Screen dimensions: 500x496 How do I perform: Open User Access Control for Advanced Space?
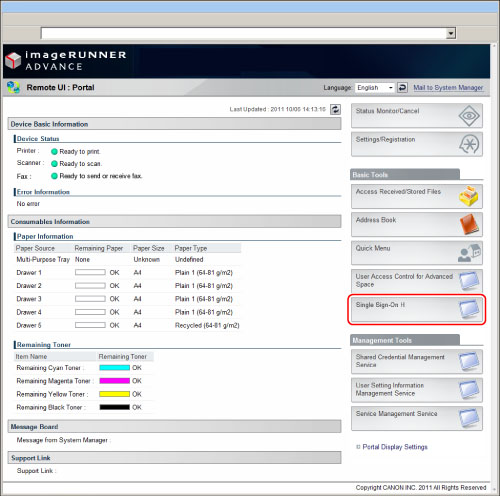pyautogui.click(x=417, y=281)
